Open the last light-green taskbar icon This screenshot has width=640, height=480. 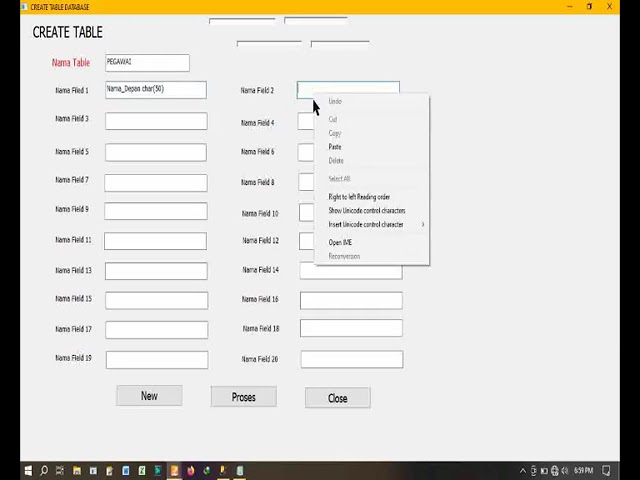240,471
